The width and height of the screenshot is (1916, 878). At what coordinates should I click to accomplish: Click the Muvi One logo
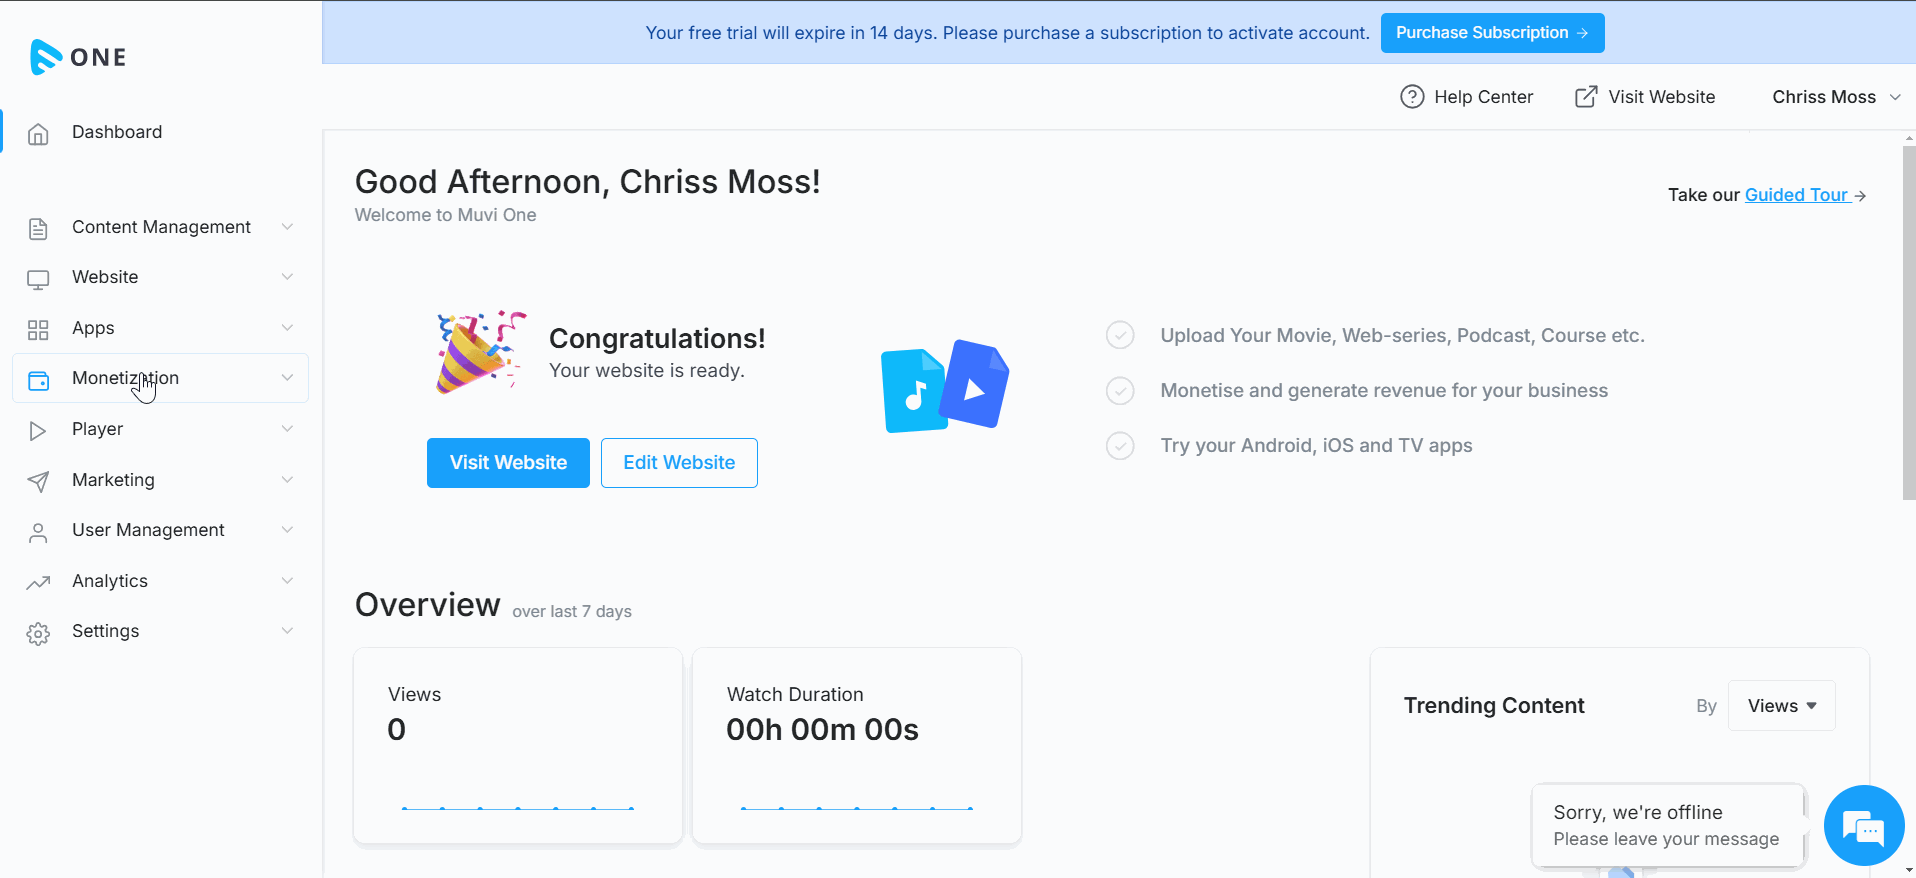point(78,57)
